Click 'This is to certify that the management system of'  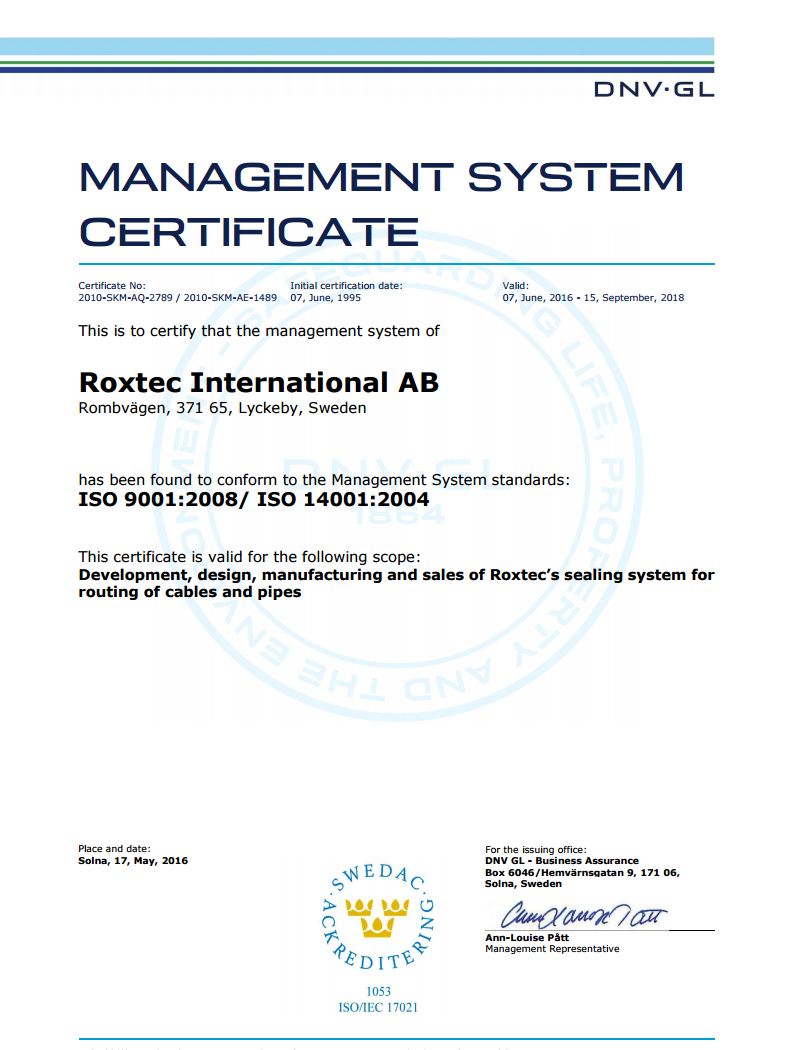(x=259, y=331)
